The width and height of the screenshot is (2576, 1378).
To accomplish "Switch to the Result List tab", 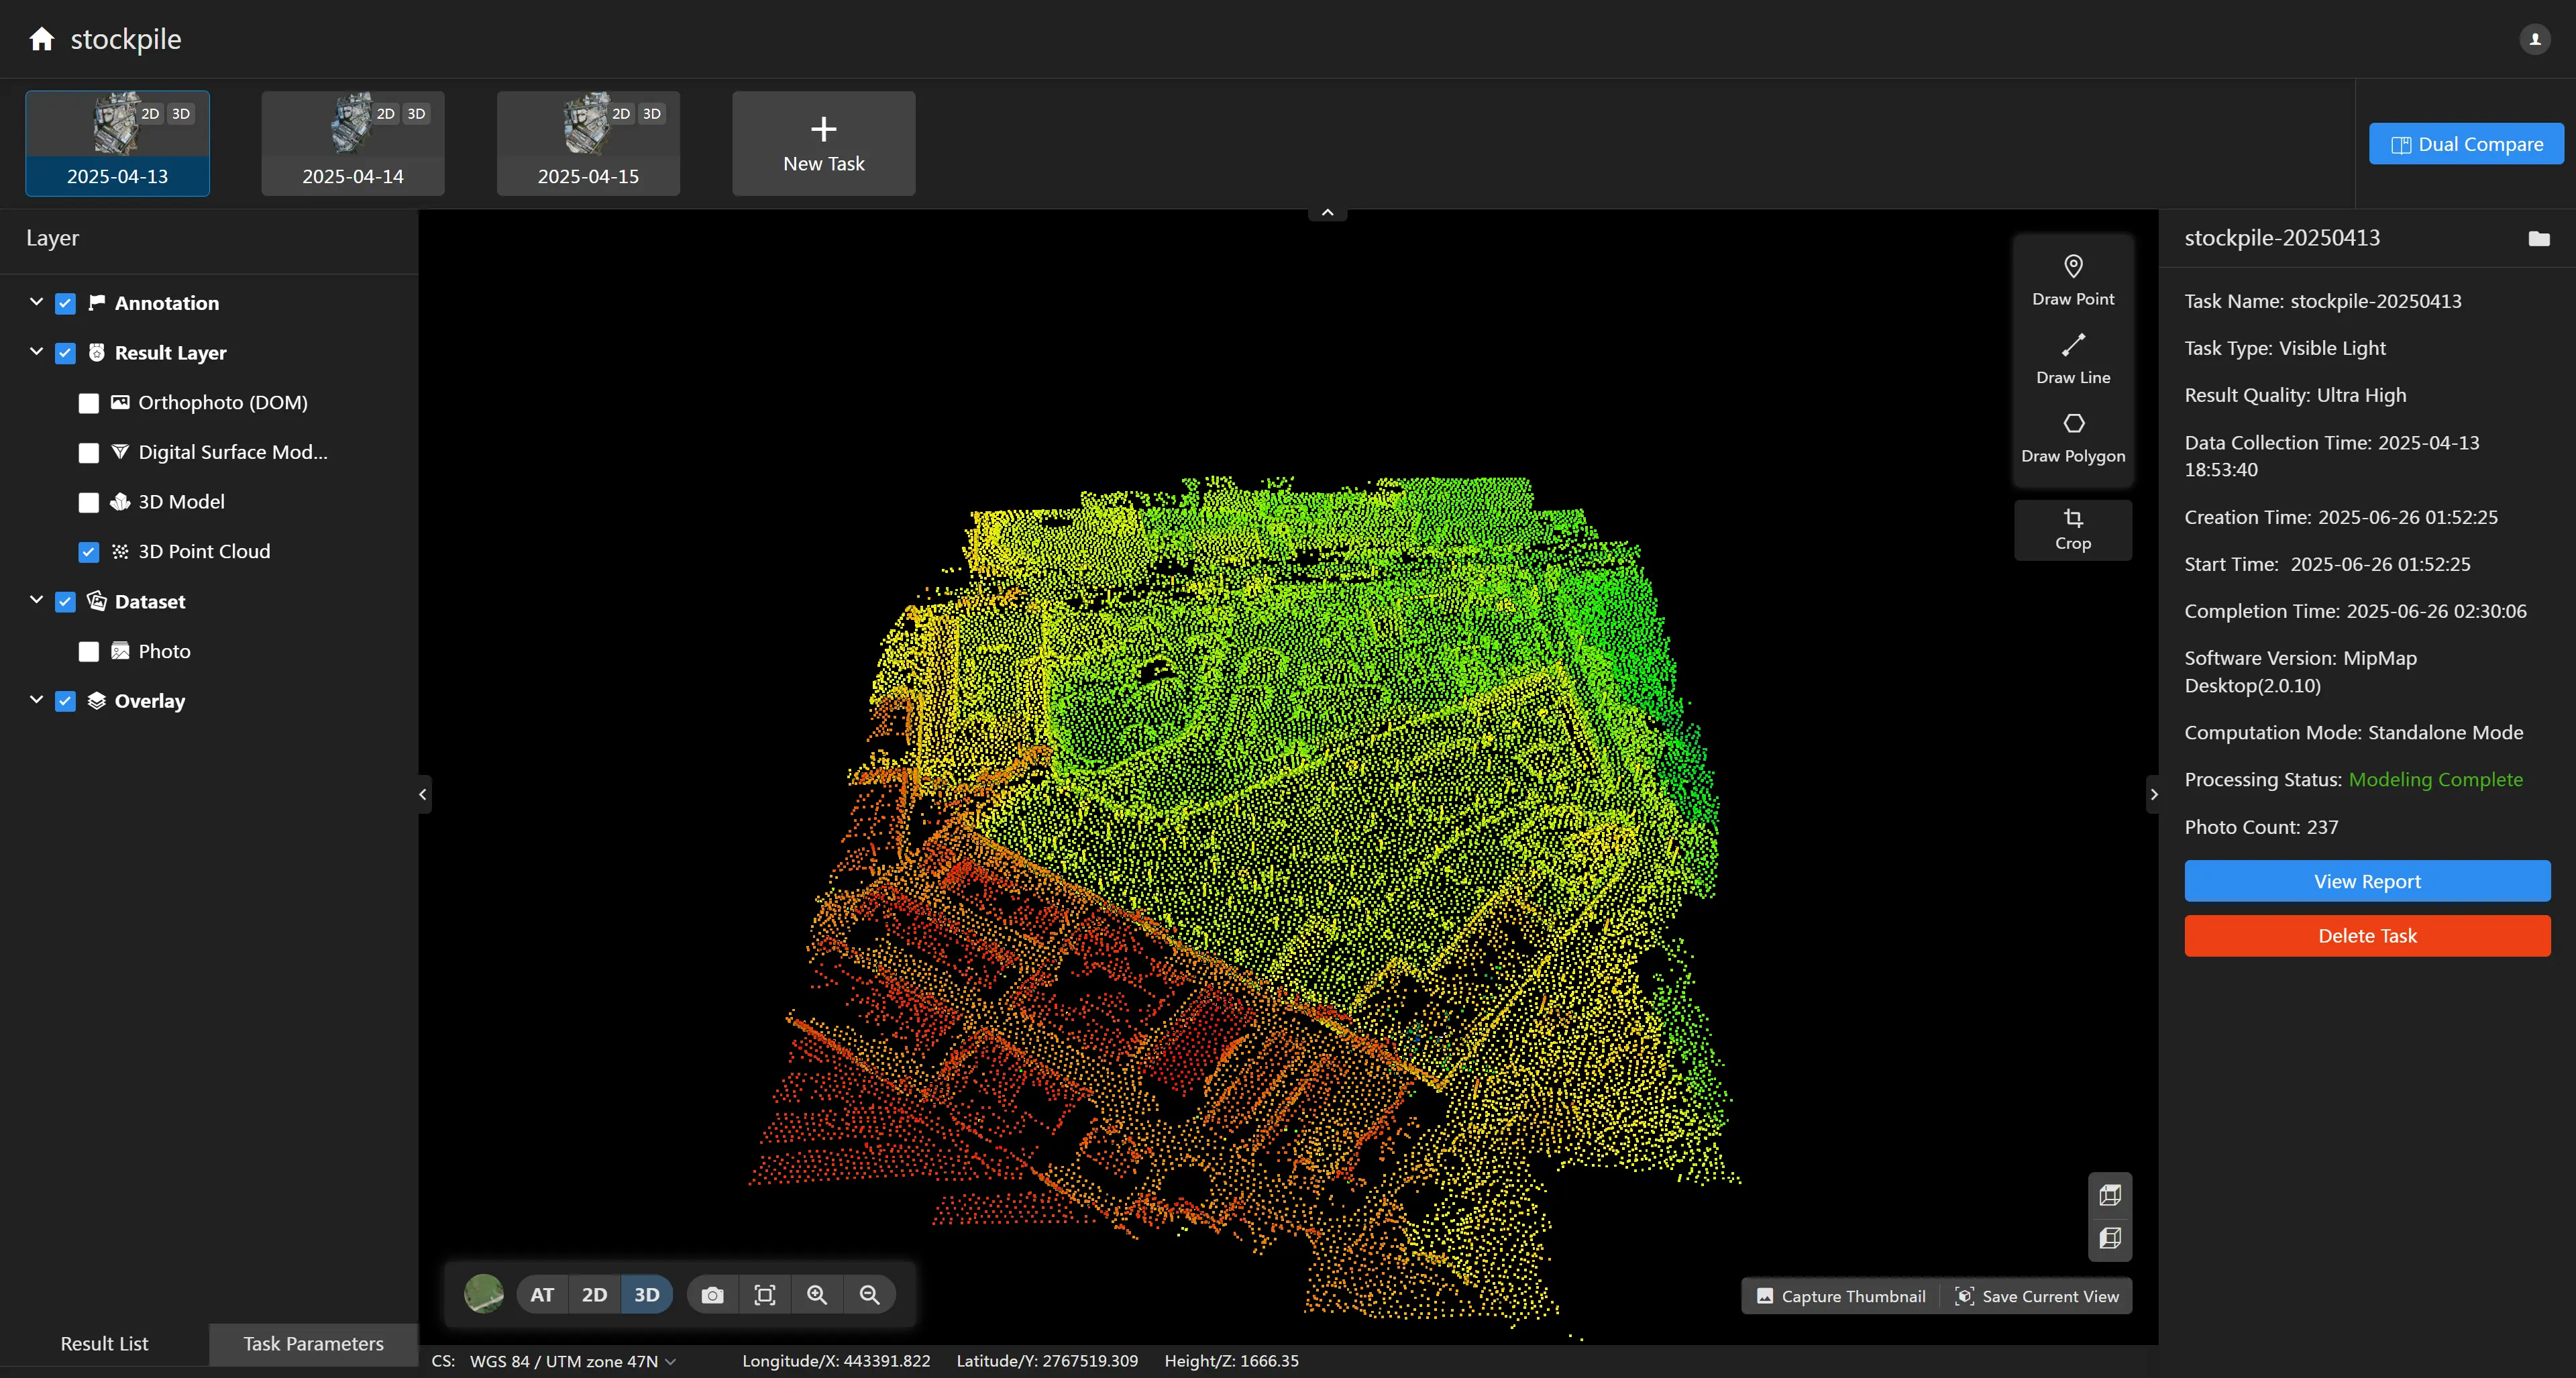I will (x=104, y=1344).
